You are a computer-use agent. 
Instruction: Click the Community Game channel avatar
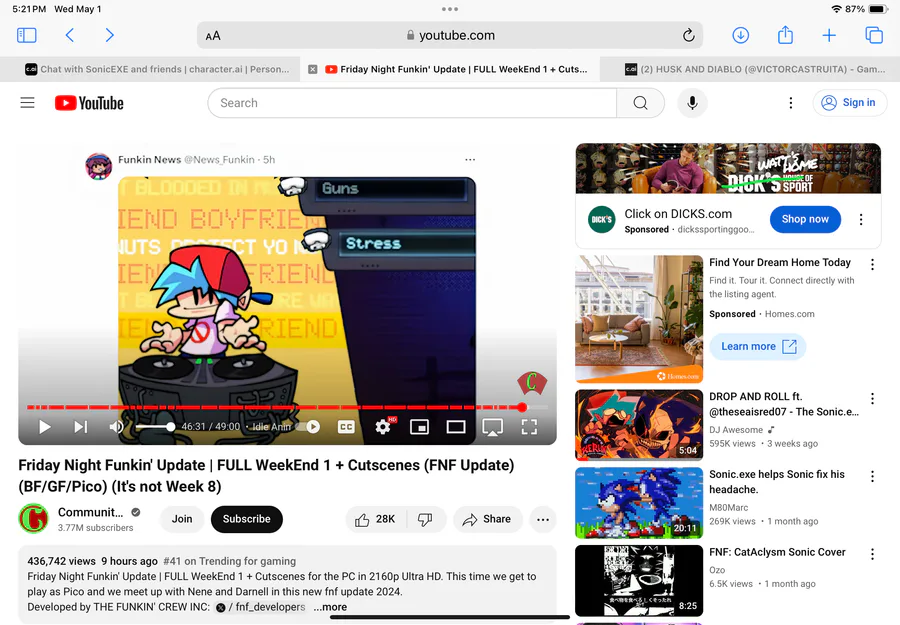[x=33, y=518]
